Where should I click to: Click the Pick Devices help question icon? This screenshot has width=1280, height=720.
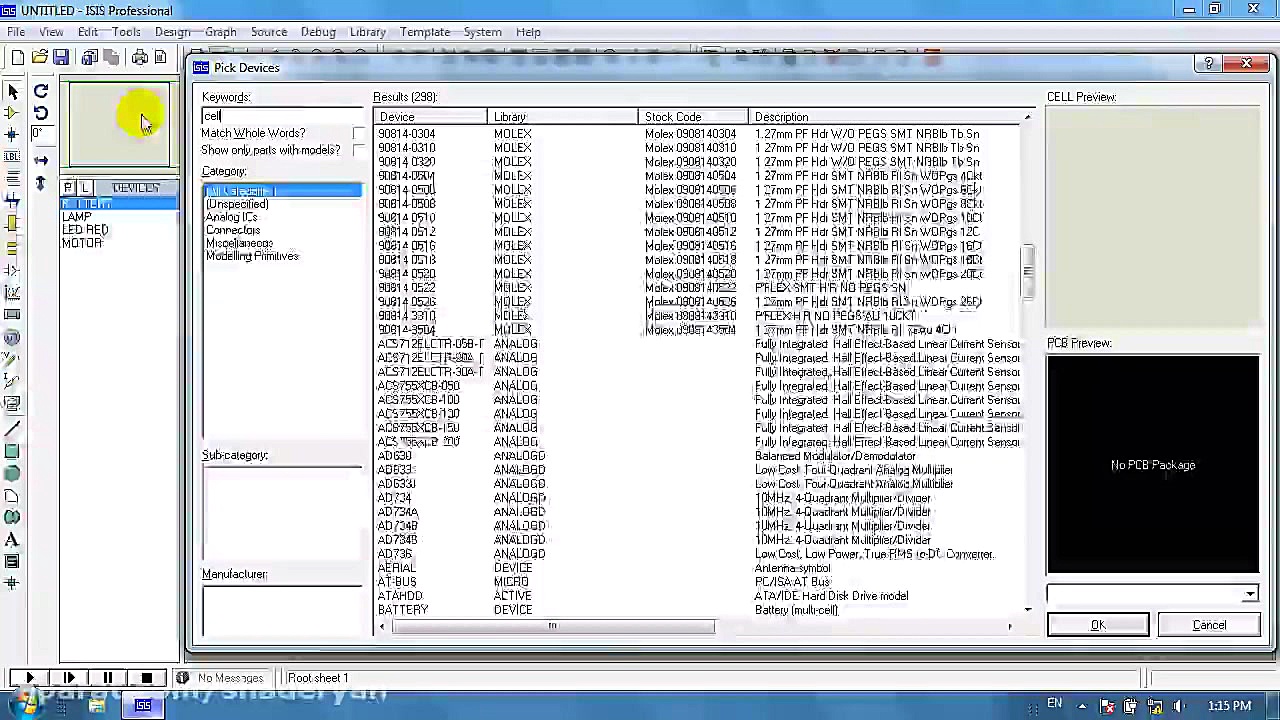(1209, 65)
